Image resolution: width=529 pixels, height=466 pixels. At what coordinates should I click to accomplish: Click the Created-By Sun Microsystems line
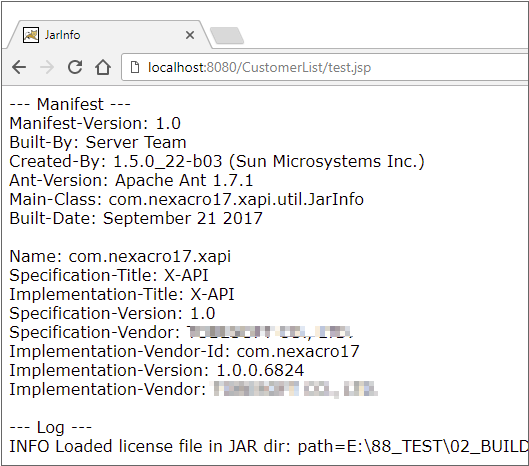(217, 161)
